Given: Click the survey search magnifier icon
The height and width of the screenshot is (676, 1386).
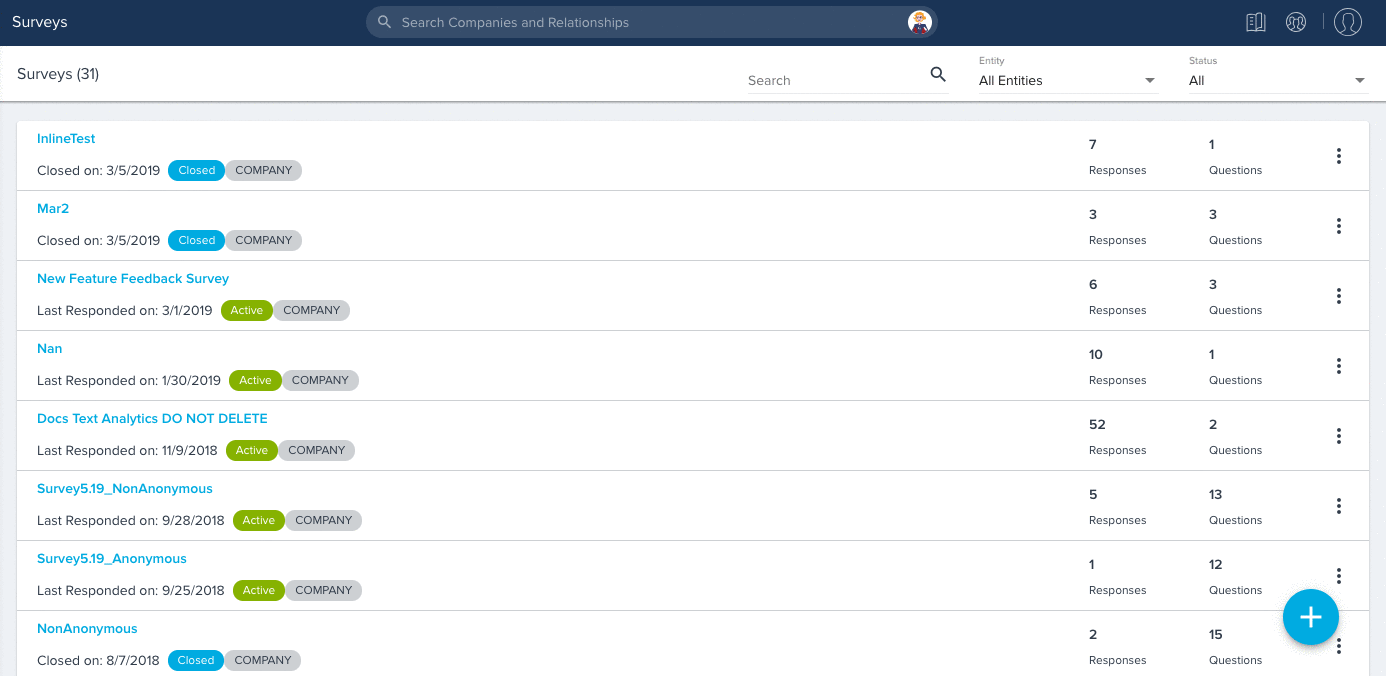Looking at the screenshot, I should pyautogui.click(x=938, y=74).
